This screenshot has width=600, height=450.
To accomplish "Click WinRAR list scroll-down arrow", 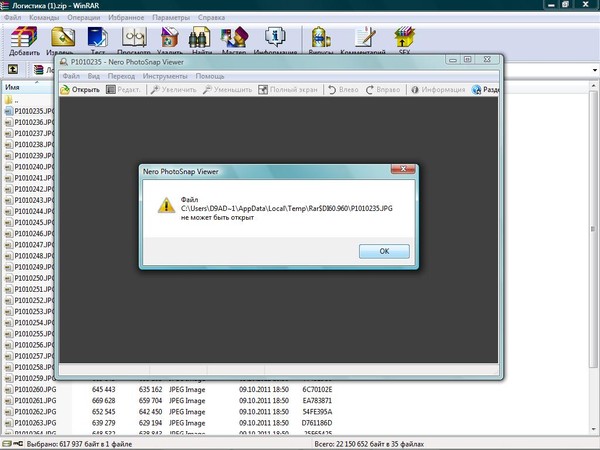I will [x=593, y=430].
